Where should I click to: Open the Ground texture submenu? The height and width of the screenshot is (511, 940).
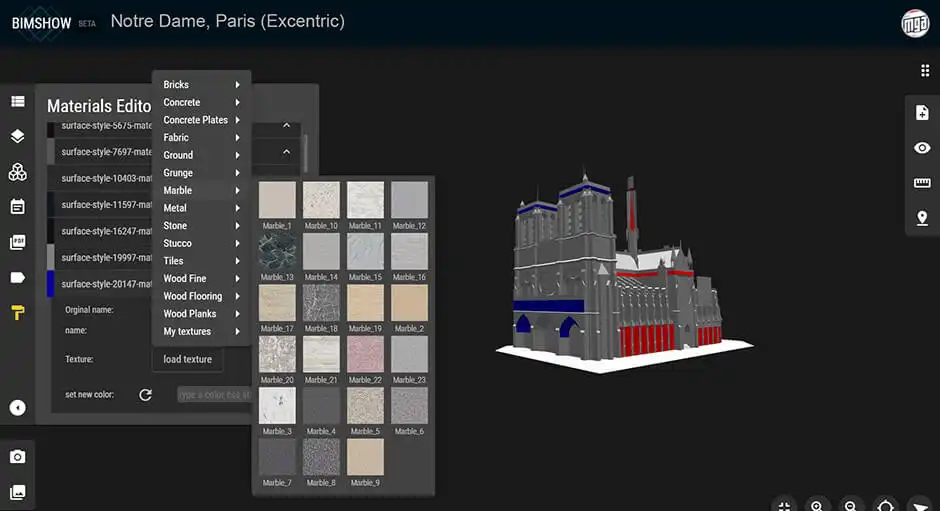[x=201, y=155]
